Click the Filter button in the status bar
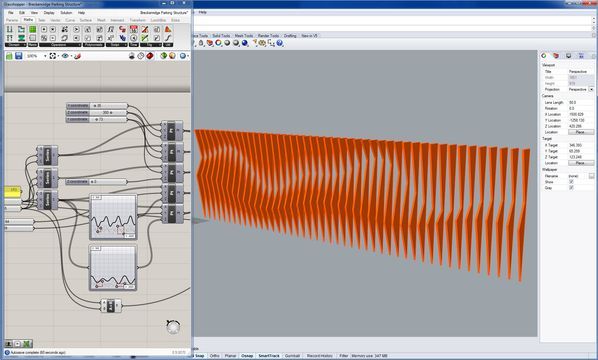598x360 pixels. point(344,356)
